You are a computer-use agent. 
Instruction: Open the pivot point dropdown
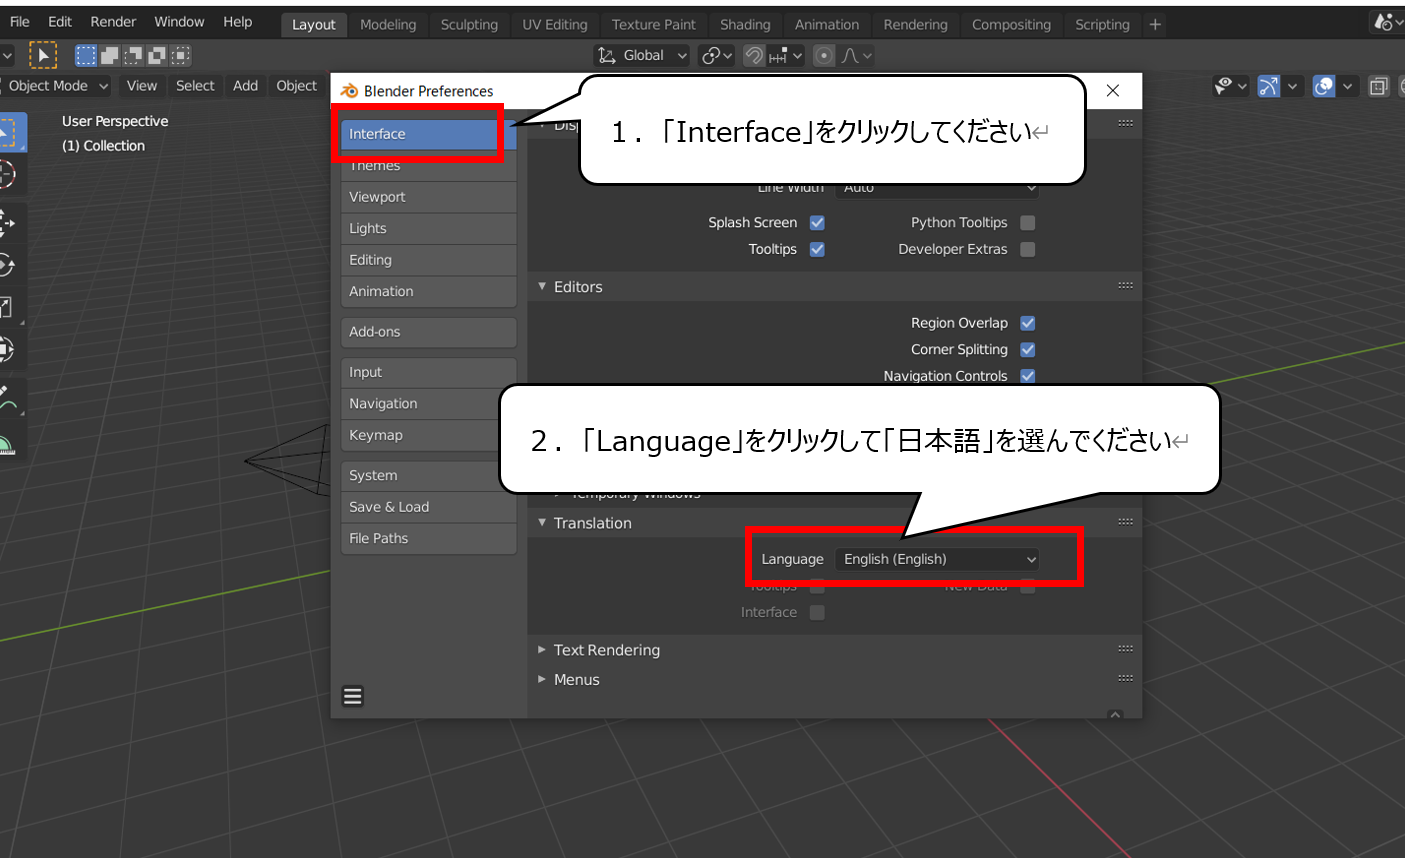pyautogui.click(x=717, y=56)
